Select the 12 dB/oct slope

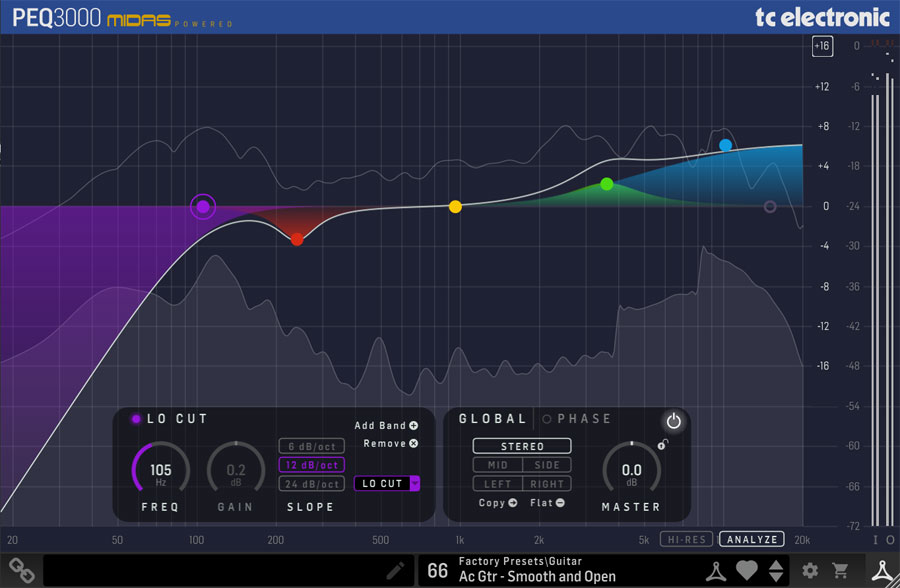(x=312, y=465)
